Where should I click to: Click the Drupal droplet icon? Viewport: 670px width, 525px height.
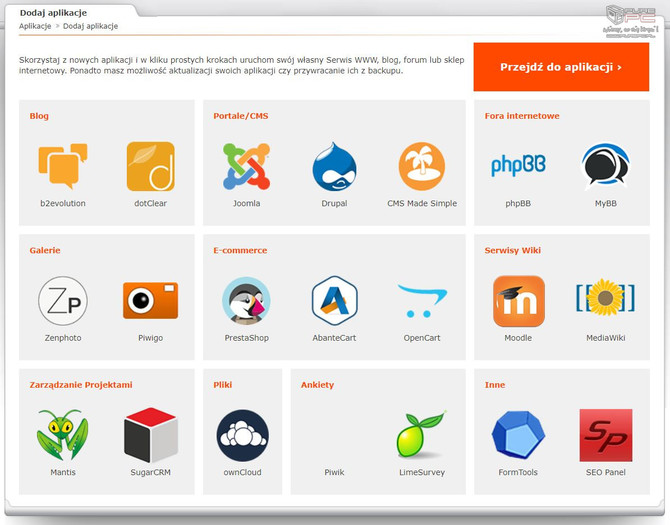tap(334, 166)
